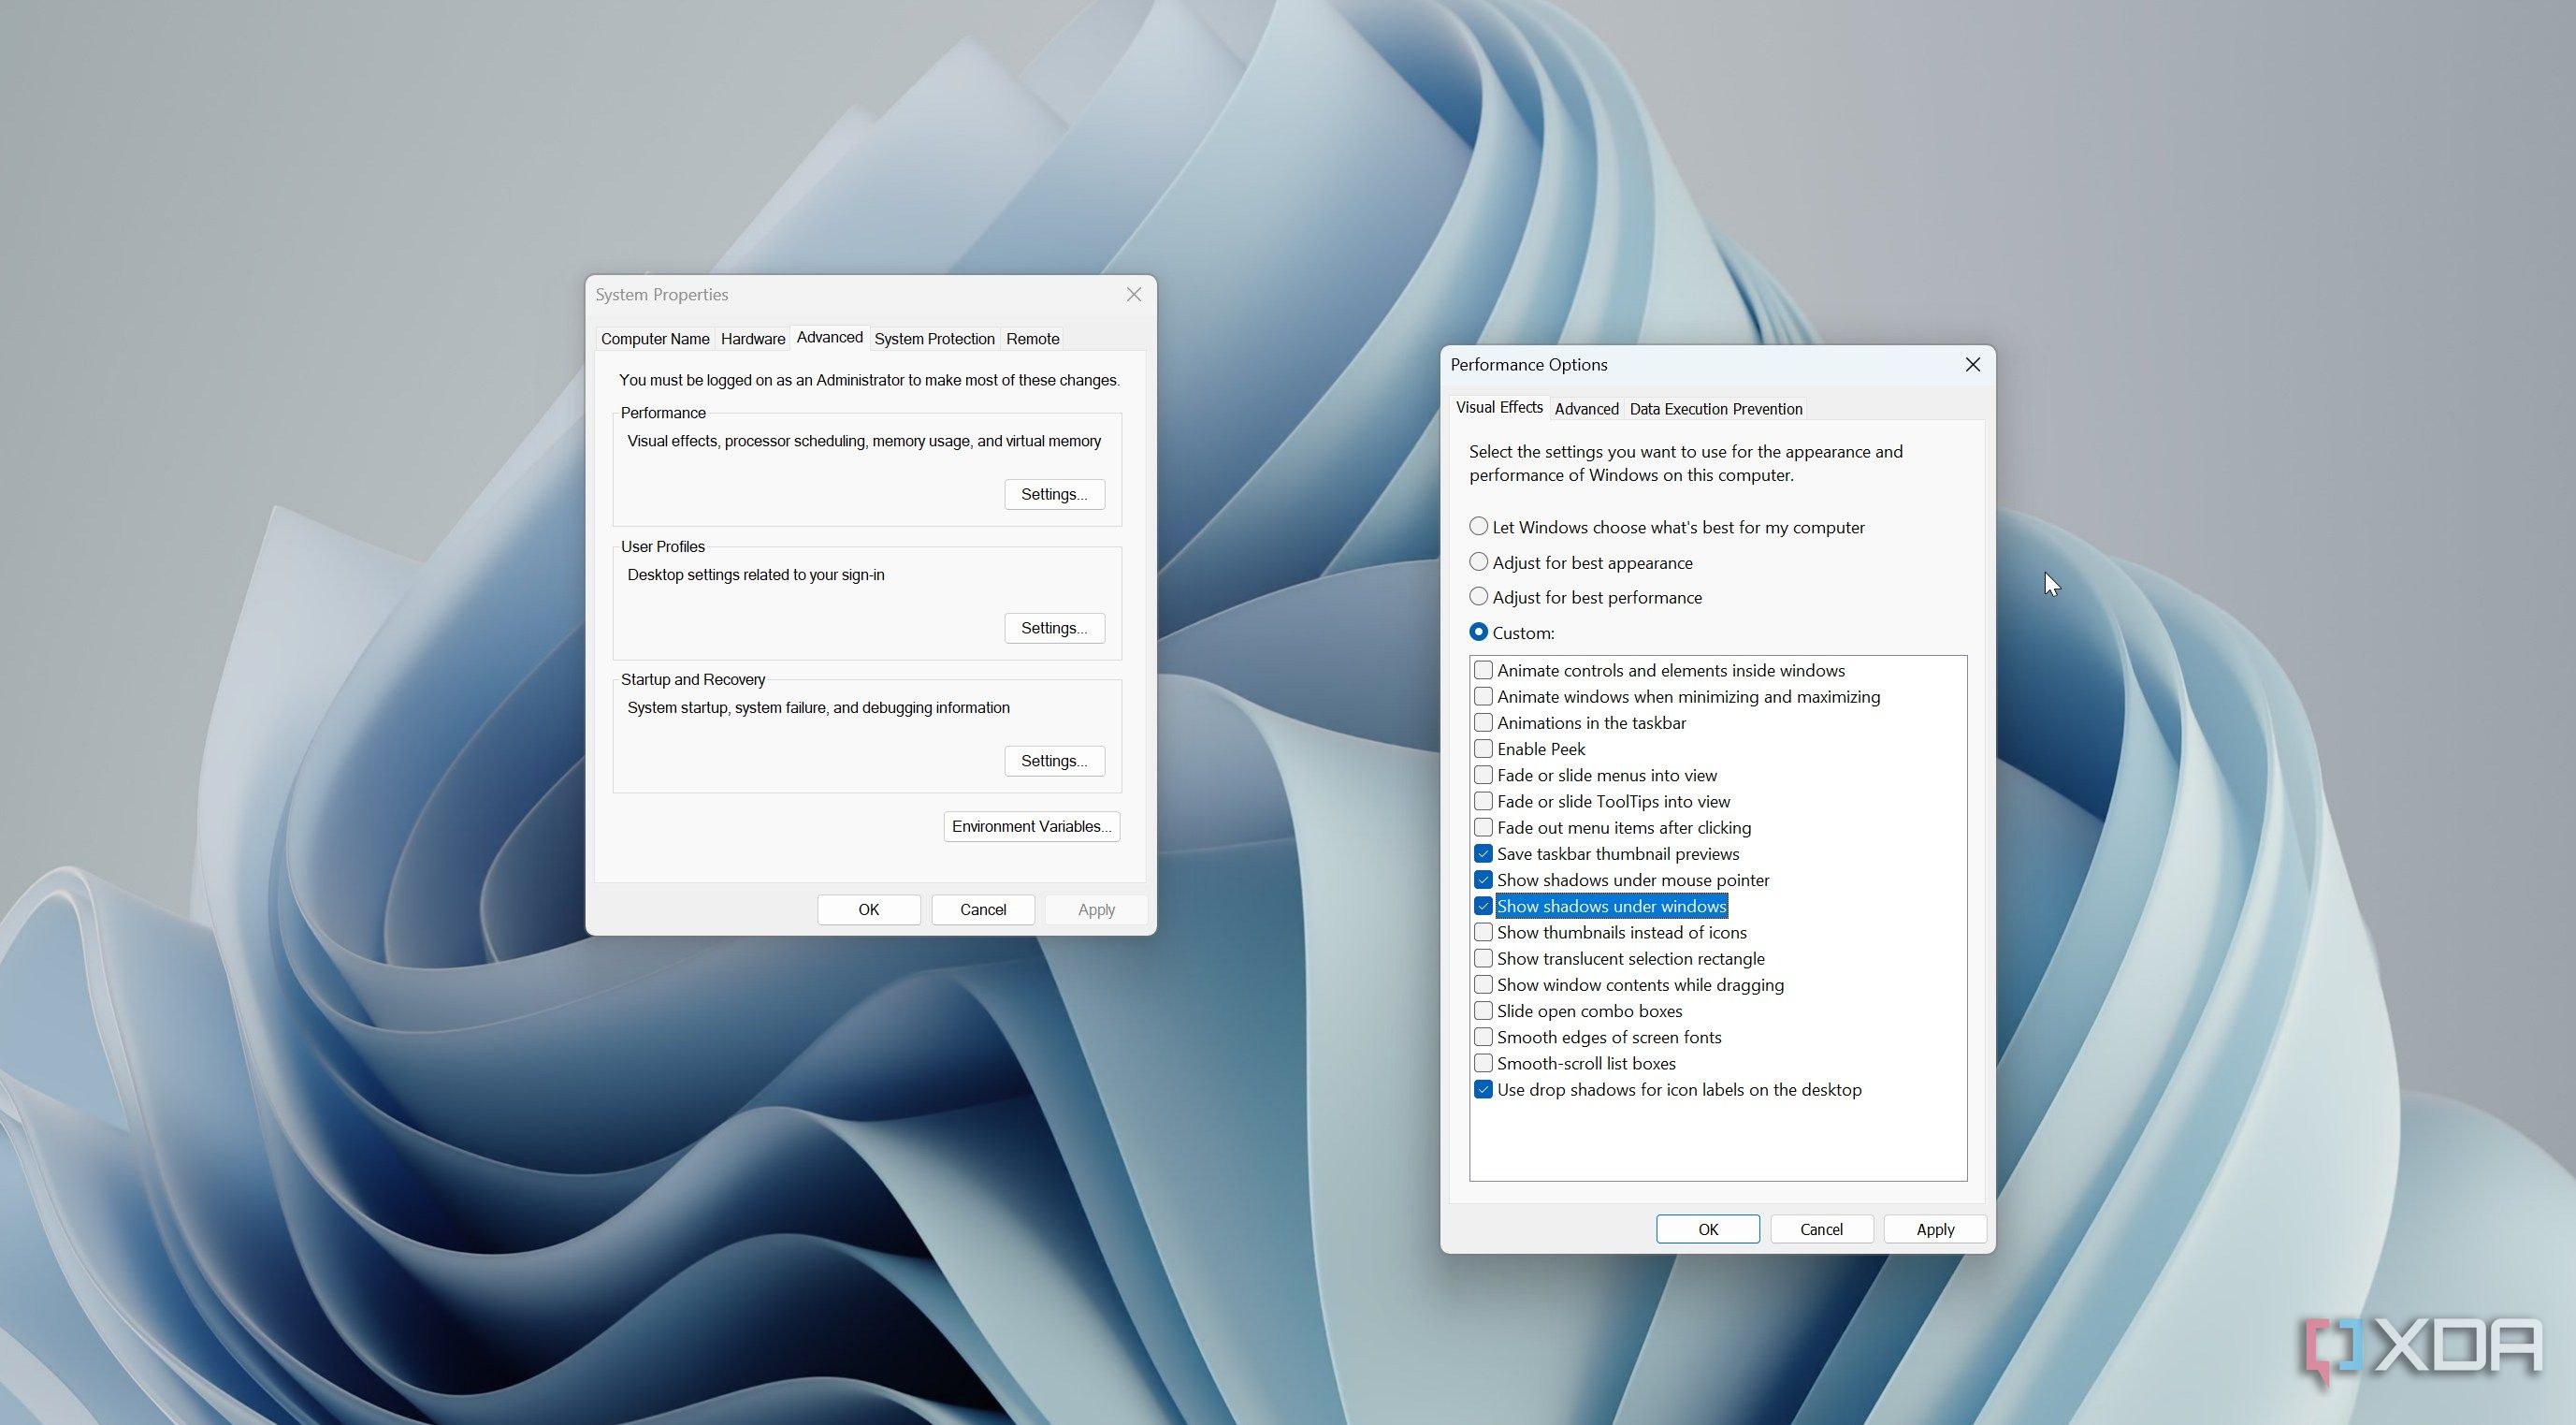Disable Show shadows under mouse pointer
The height and width of the screenshot is (1425, 2576).
(1483, 880)
